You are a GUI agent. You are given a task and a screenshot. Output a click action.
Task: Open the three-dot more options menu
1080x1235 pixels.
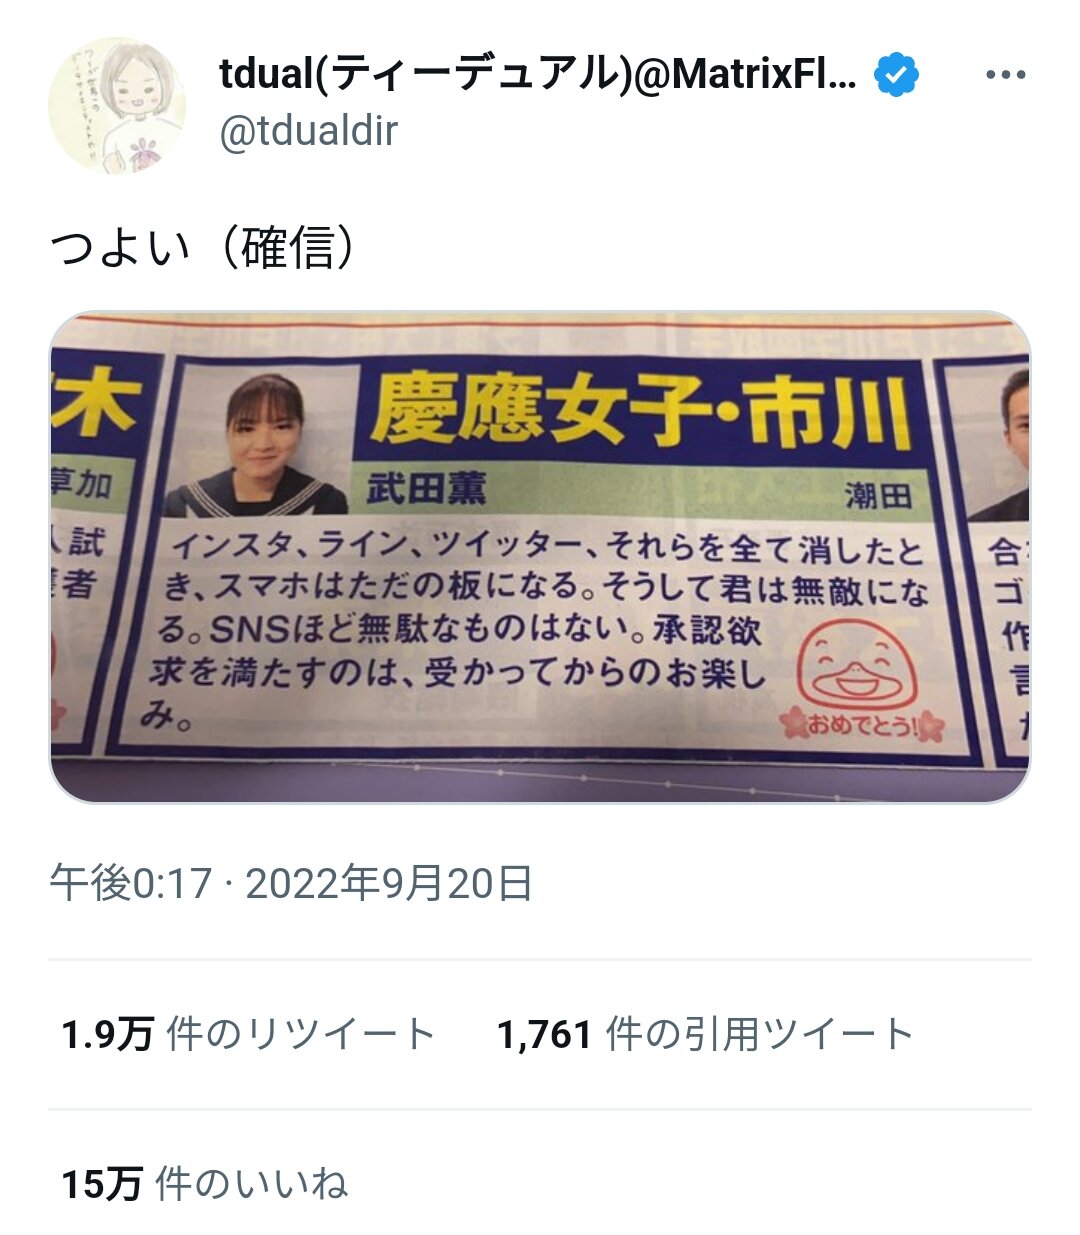point(1004,75)
